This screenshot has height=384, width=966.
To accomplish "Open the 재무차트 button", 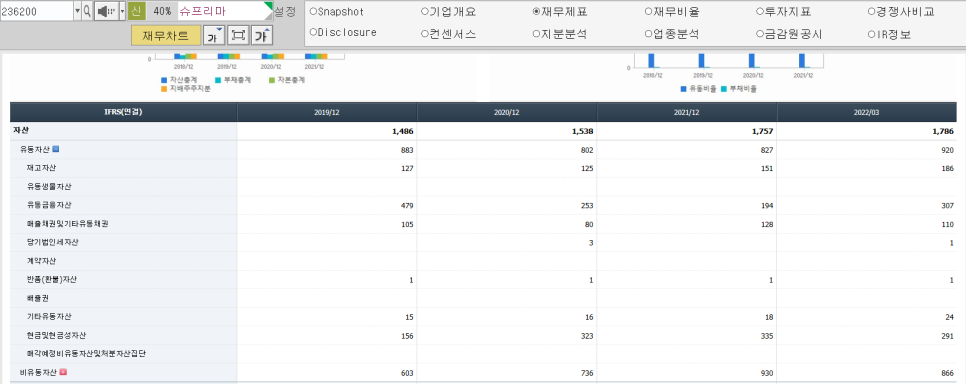I will coord(166,36).
